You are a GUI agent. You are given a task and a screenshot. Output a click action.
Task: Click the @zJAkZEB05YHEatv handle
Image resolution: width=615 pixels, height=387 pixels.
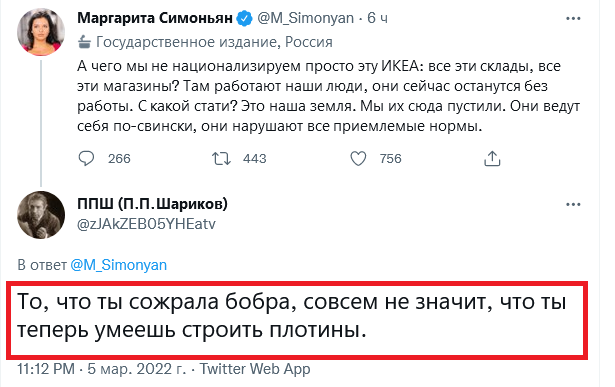[146, 224]
